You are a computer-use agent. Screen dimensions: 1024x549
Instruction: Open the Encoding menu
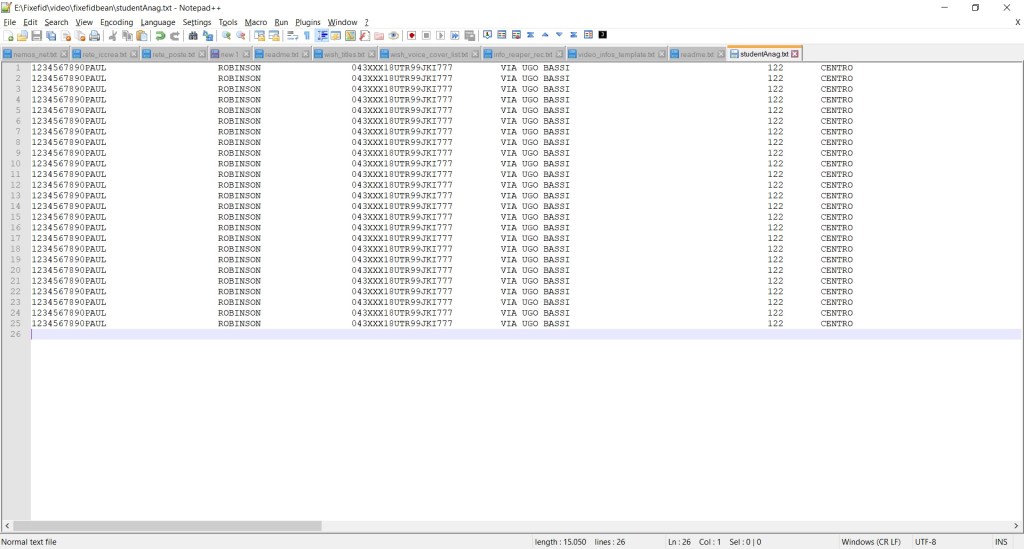point(116,22)
